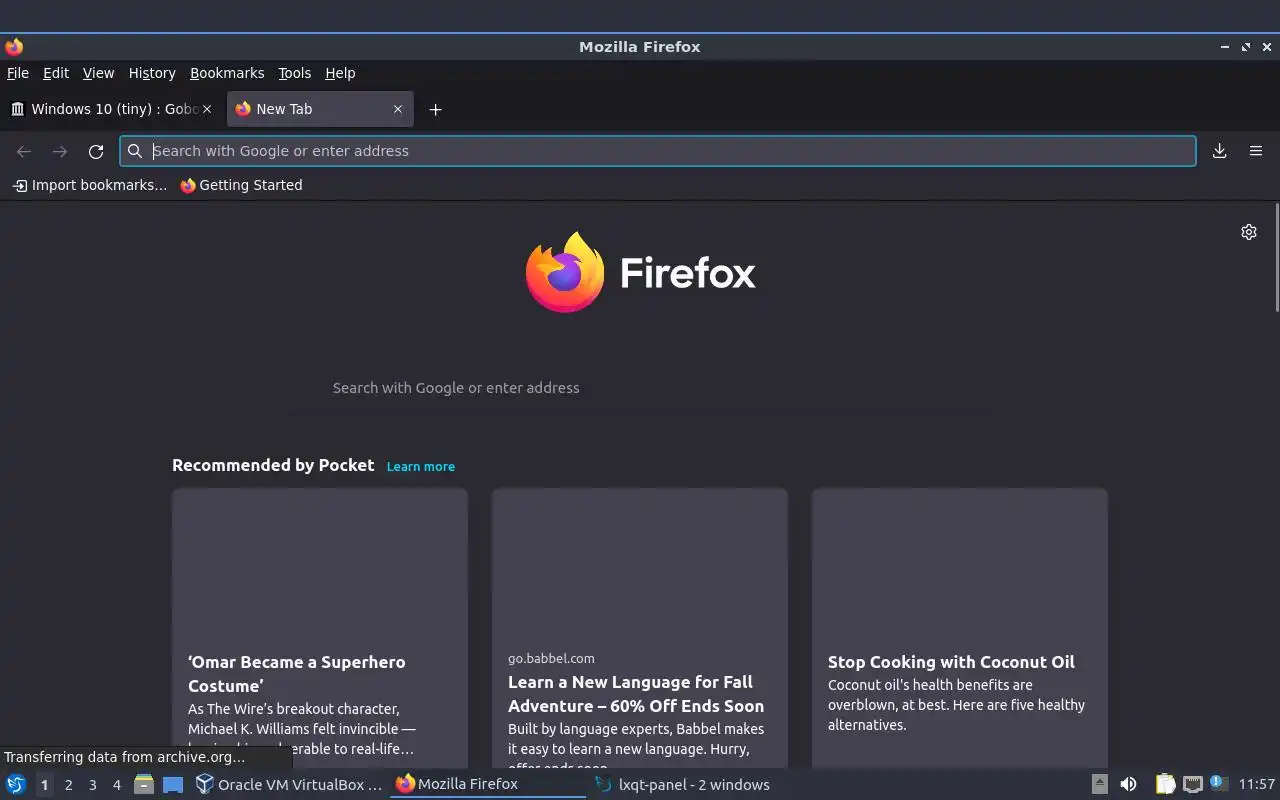Open the Help menu

(340, 73)
